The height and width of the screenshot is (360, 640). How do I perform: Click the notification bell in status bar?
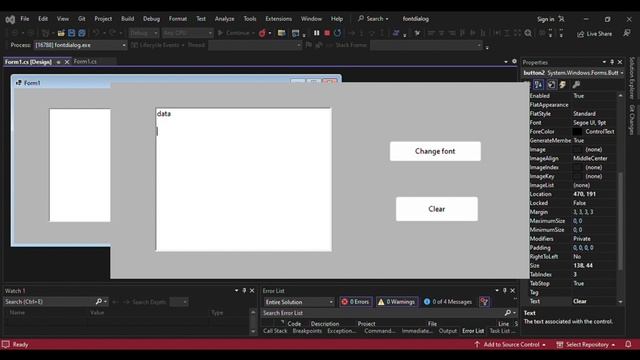tap(628, 344)
